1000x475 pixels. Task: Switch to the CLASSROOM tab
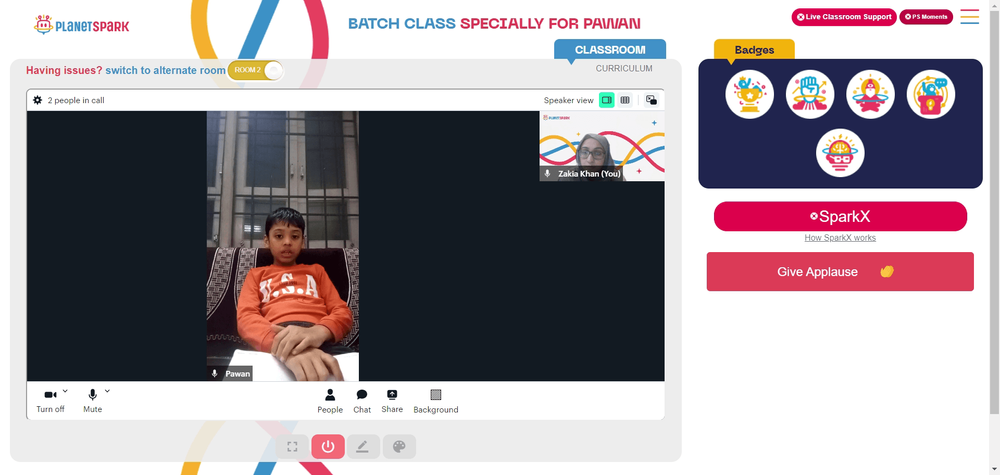coord(610,50)
